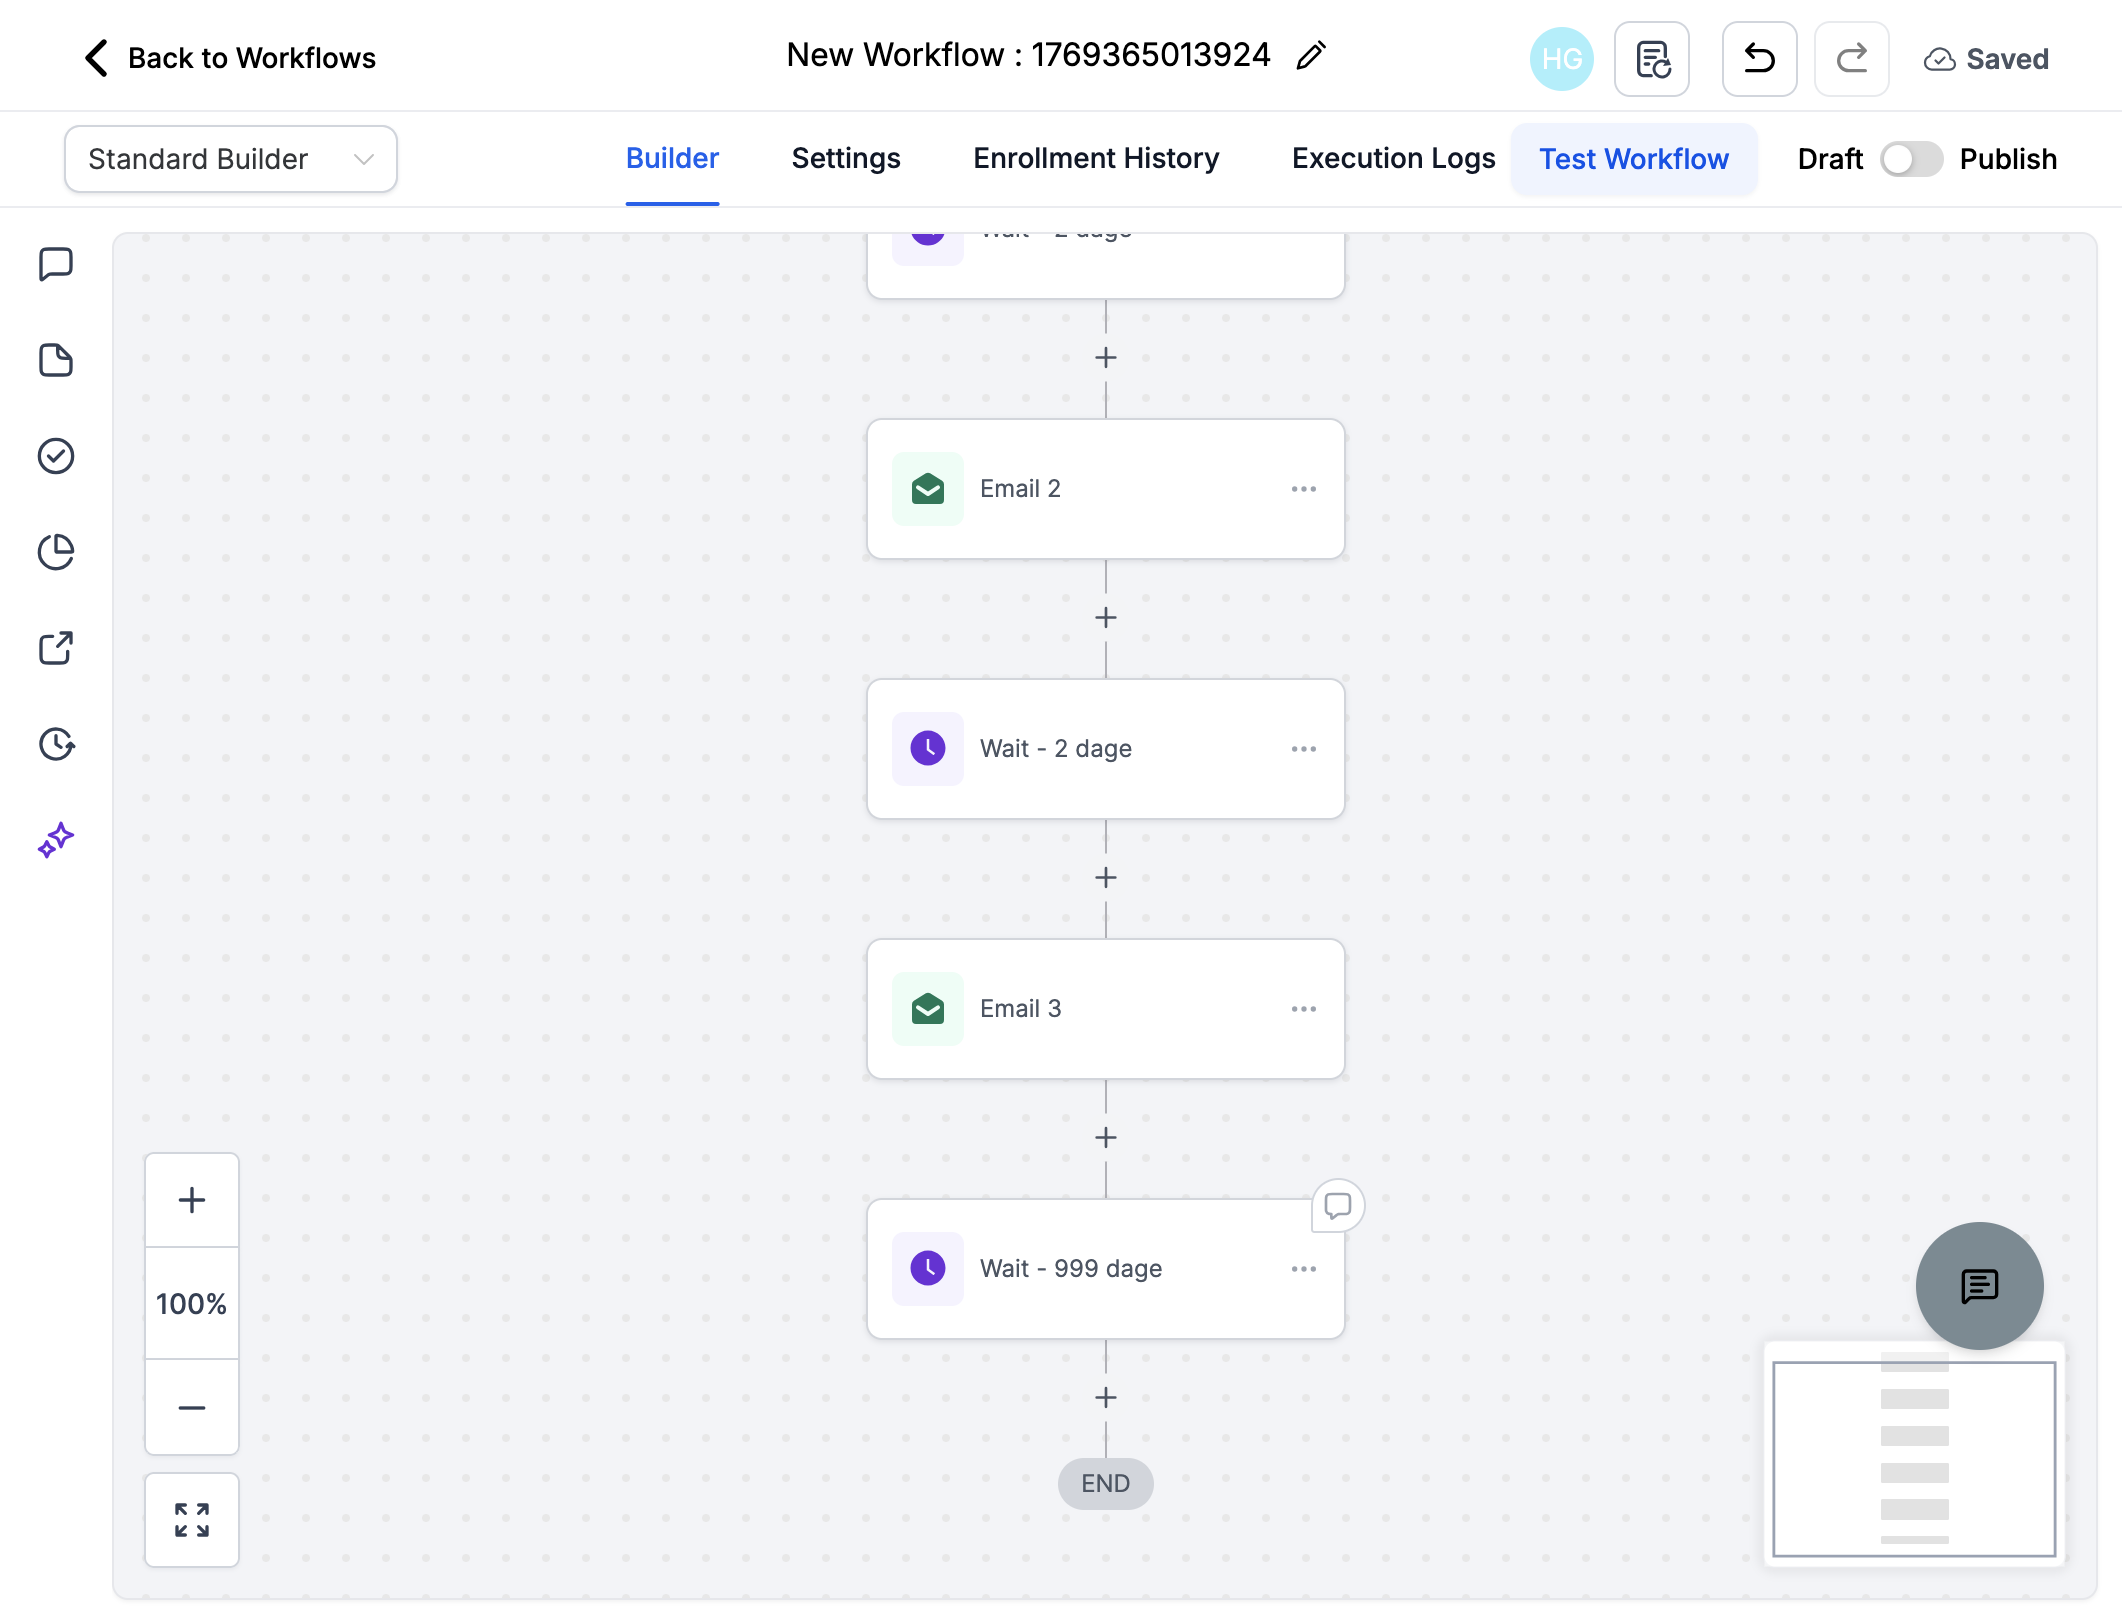Open the Wait - 999 dage options menu
Screen dimensions: 2122x1624
click(x=1303, y=1269)
